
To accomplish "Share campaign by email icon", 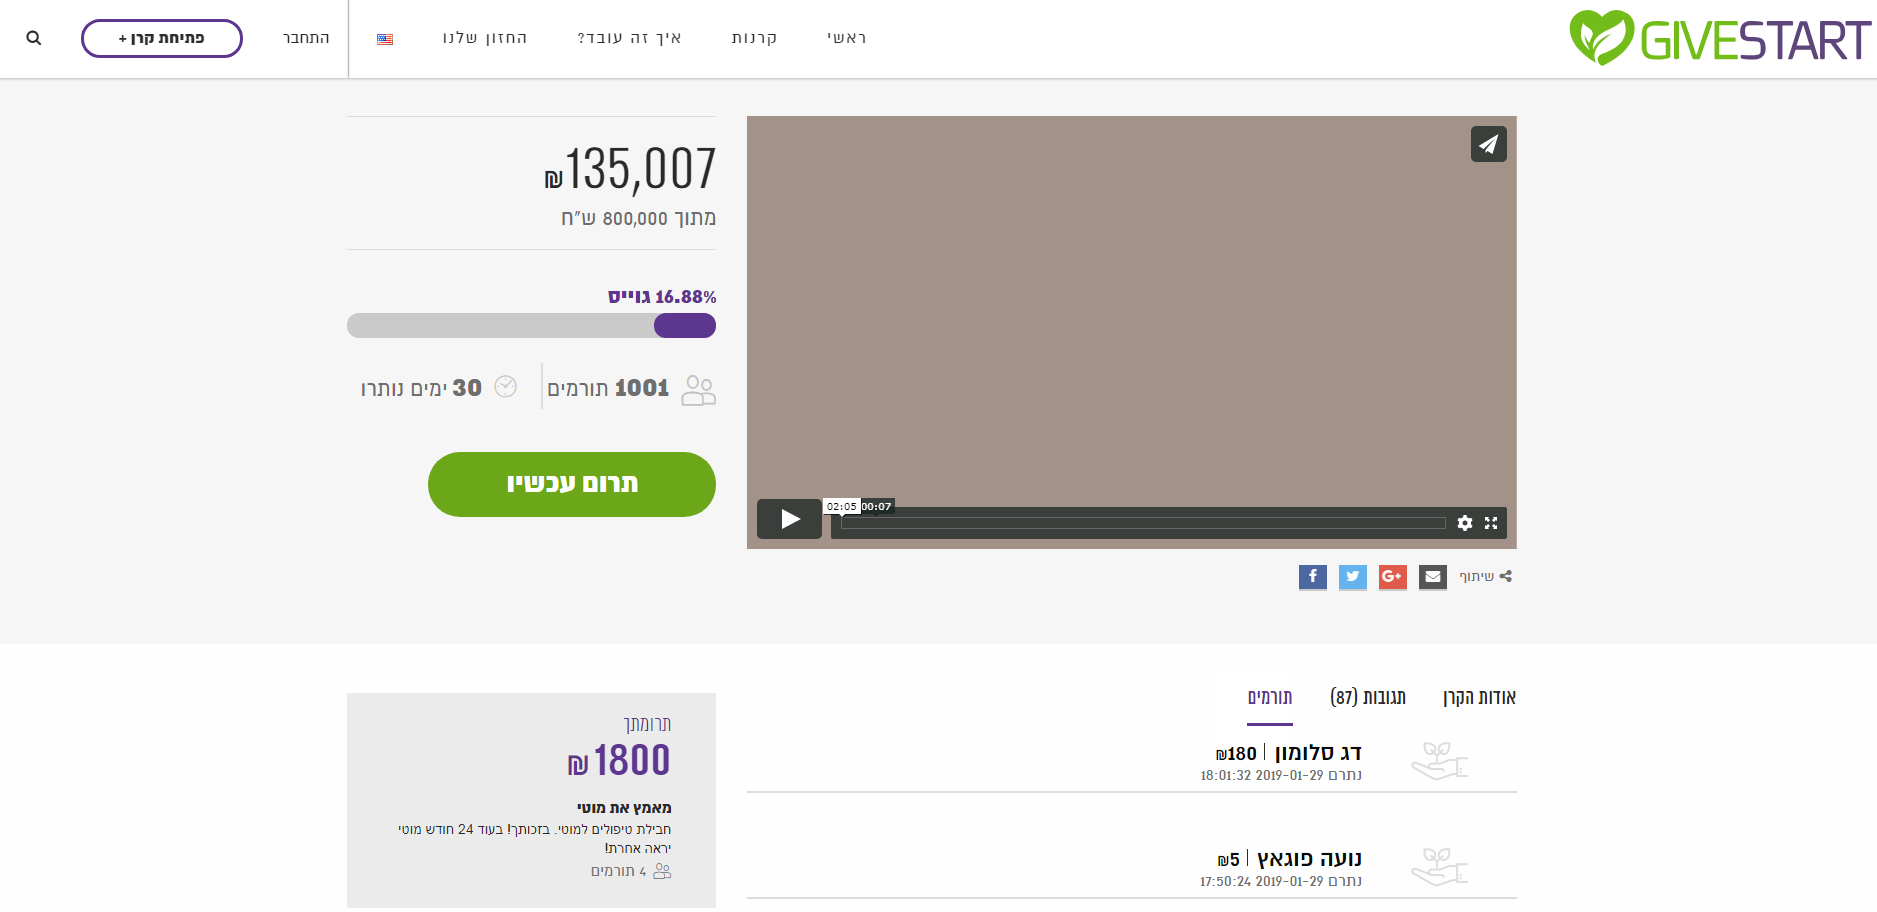I will click(x=1433, y=577).
